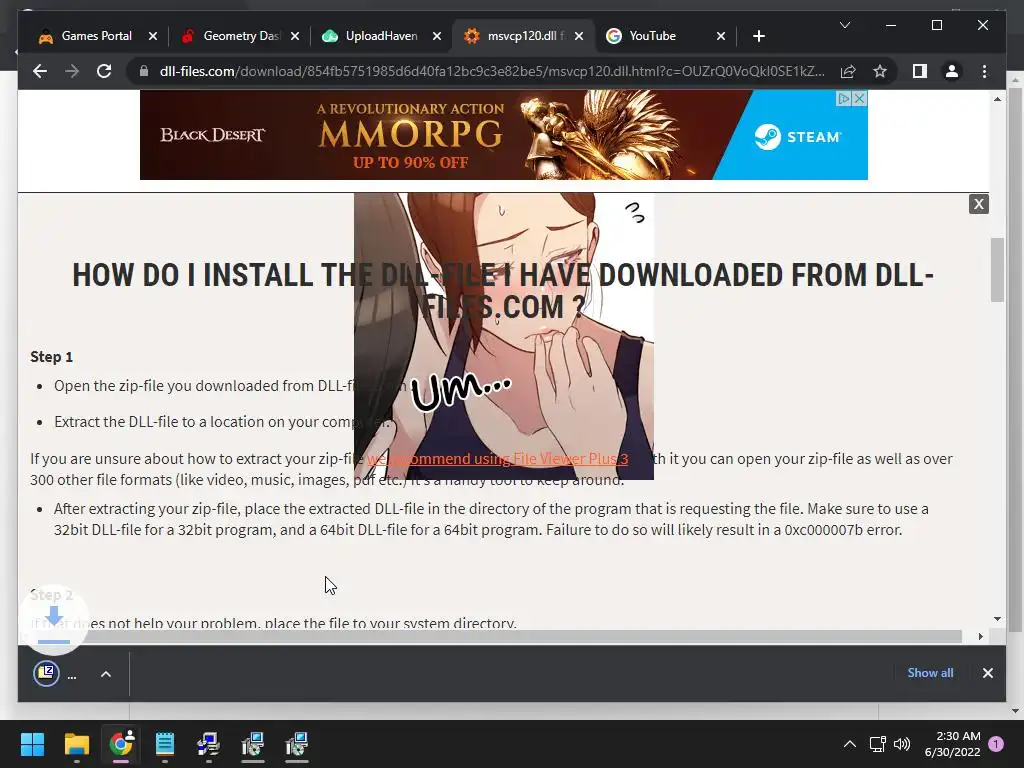Dismiss the overlay ad with the X button
Viewport: 1024px width, 768px height.
pyautogui.click(x=978, y=204)
